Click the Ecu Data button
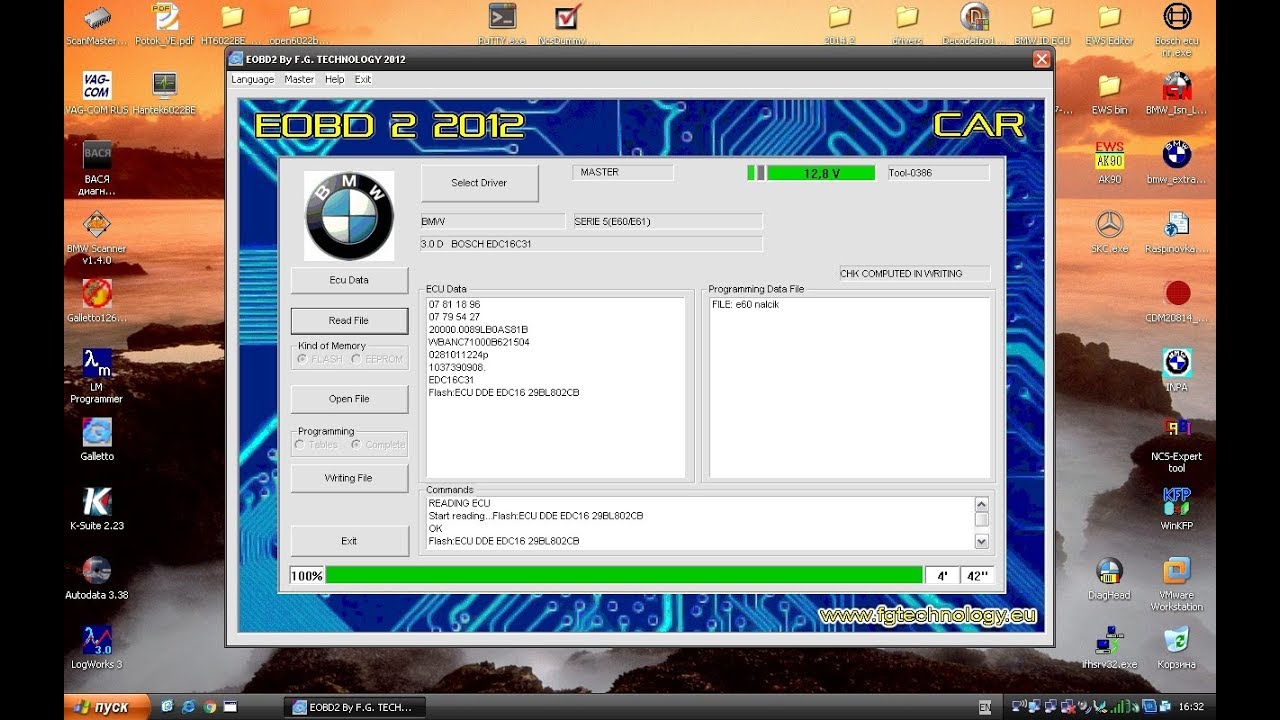This screenshot has height=720, width=1280. [349, 280]
